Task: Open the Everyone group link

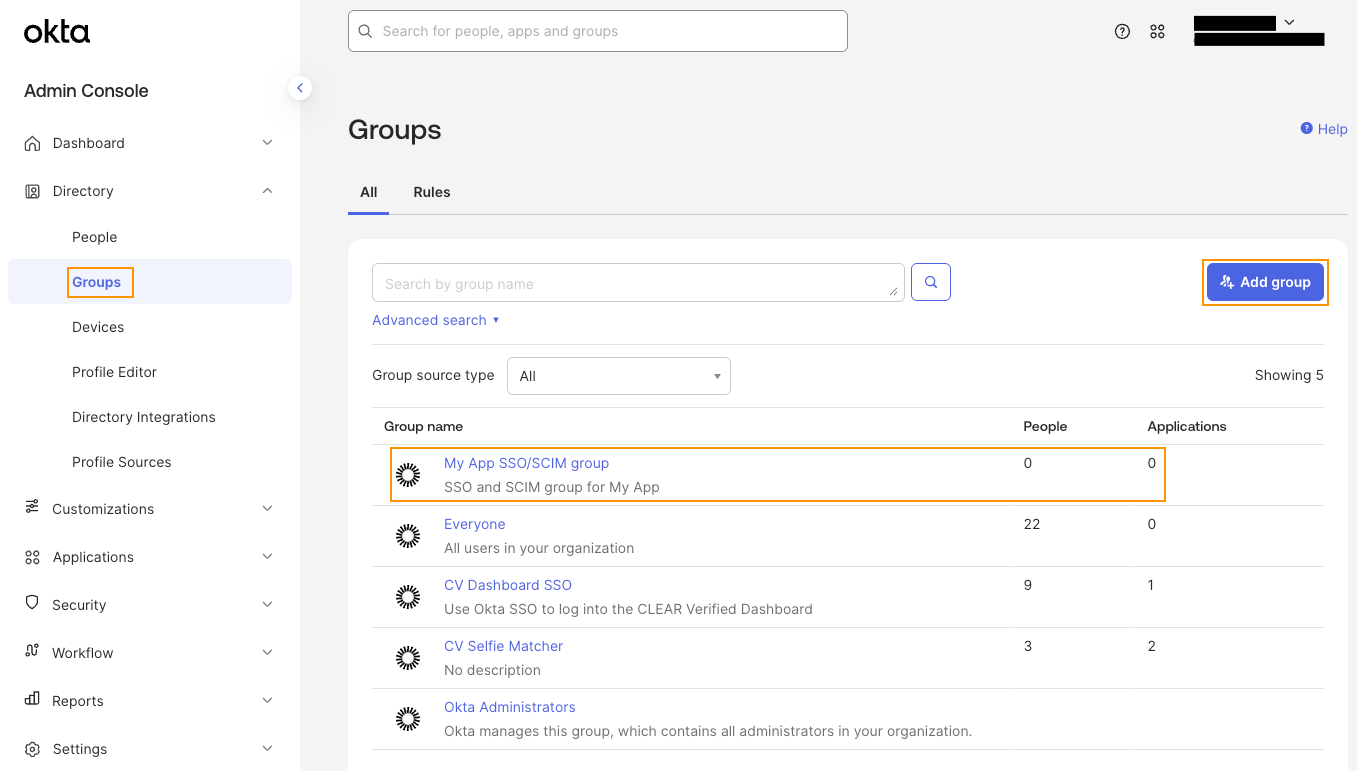Action: click(x=475, y=524)
